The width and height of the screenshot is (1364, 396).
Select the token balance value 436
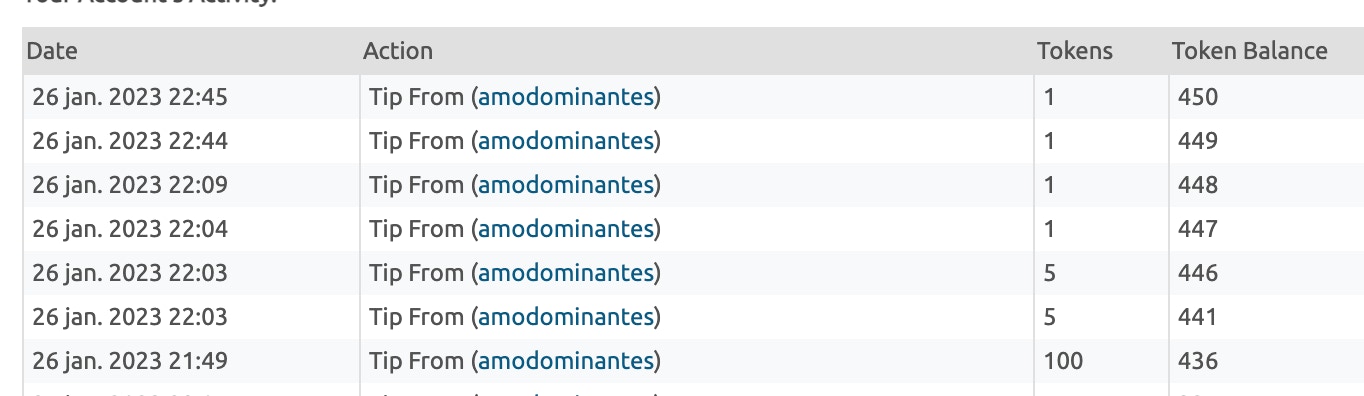pos(1198,361)
